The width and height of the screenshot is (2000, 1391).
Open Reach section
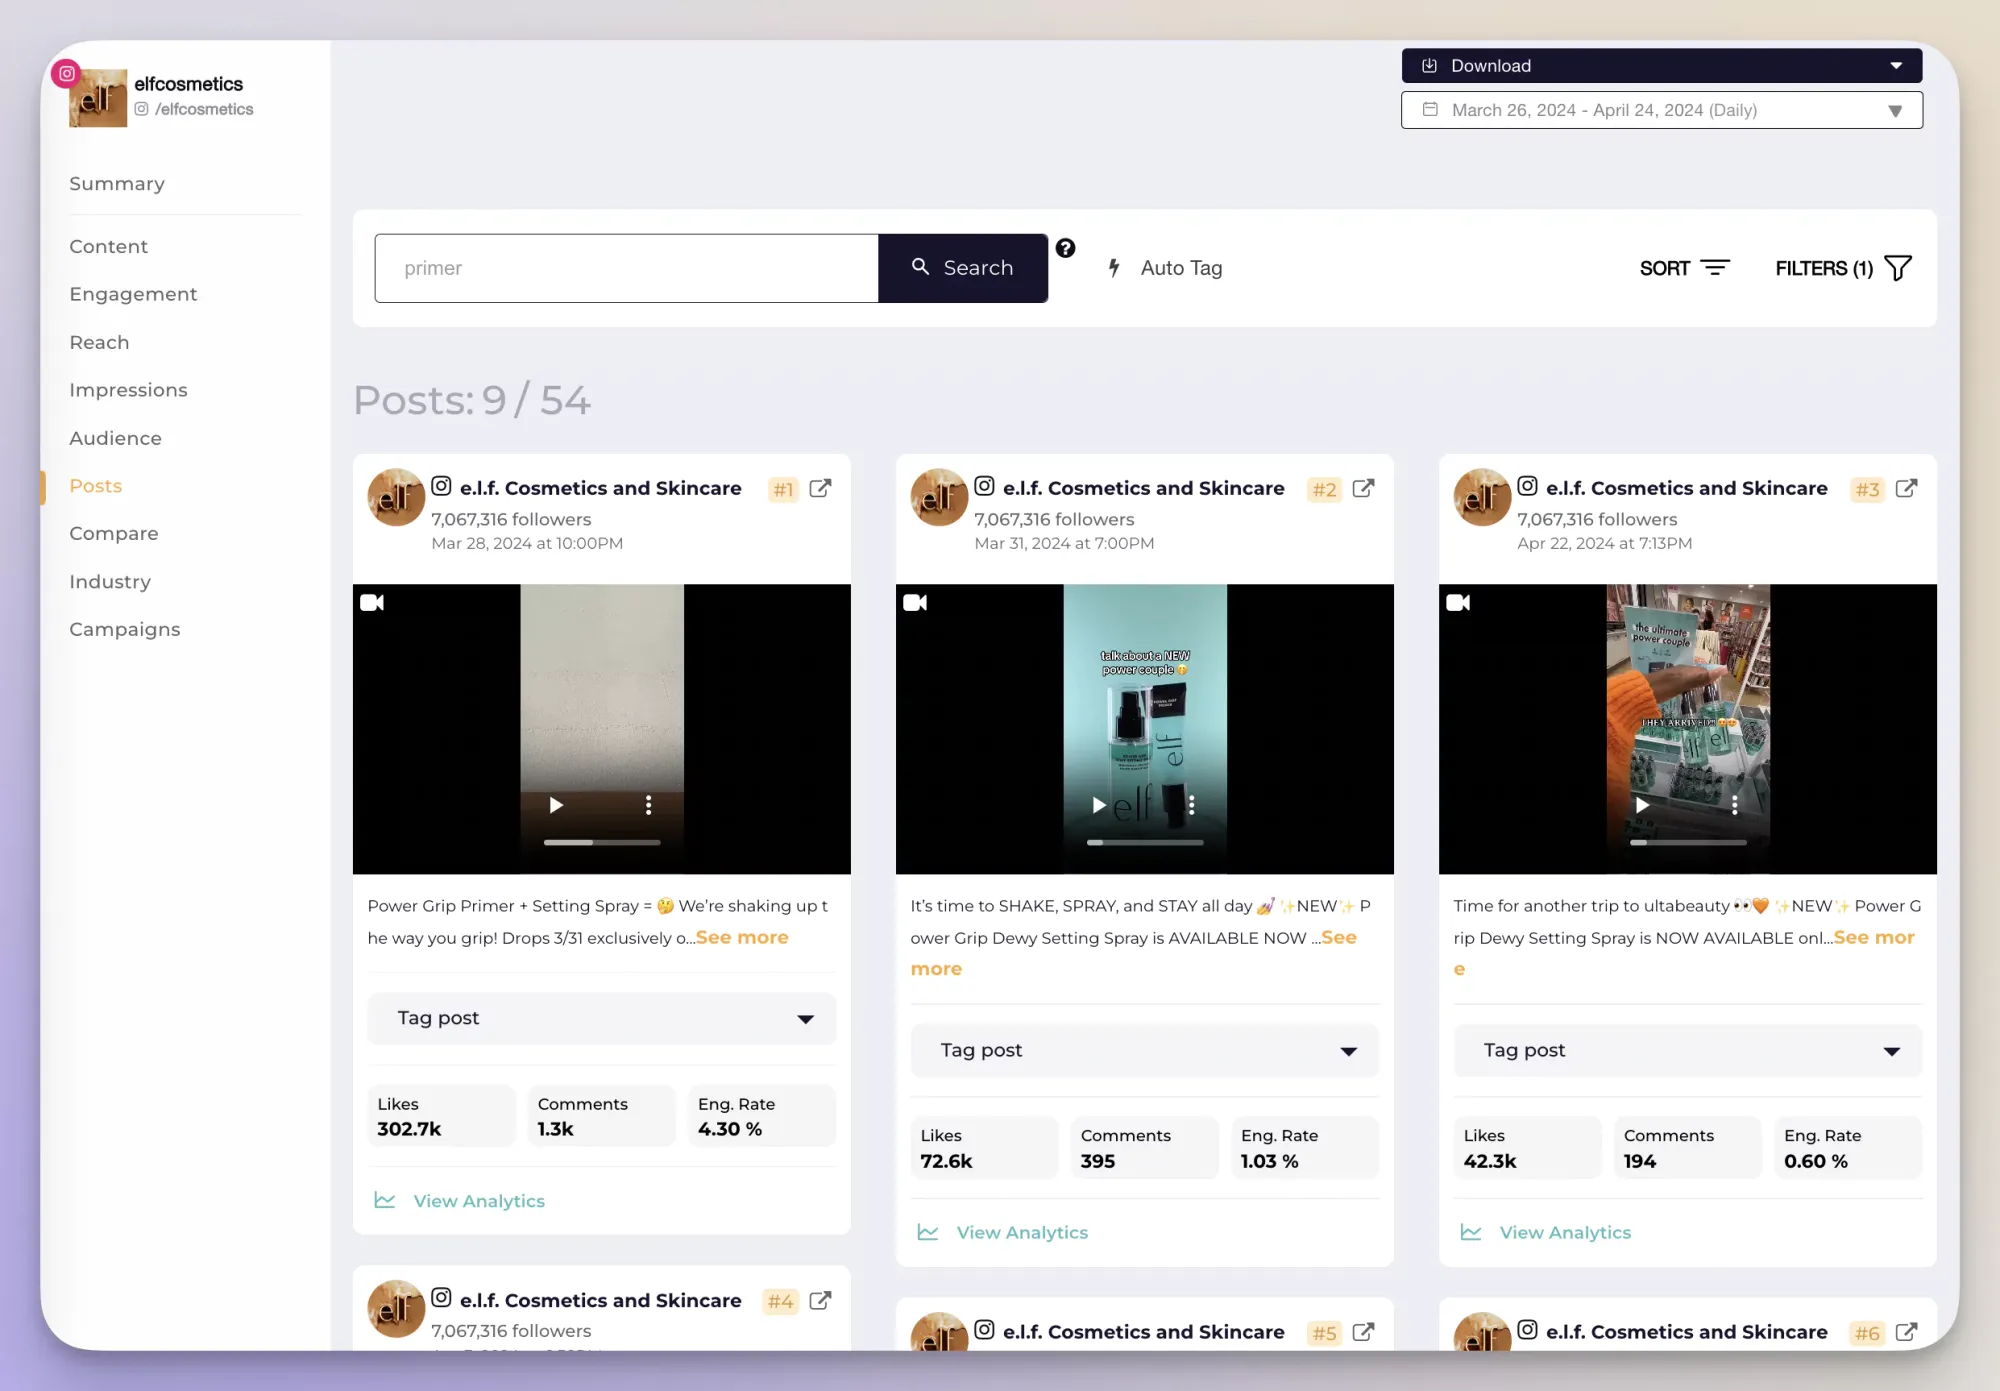[x=99, y=343]
